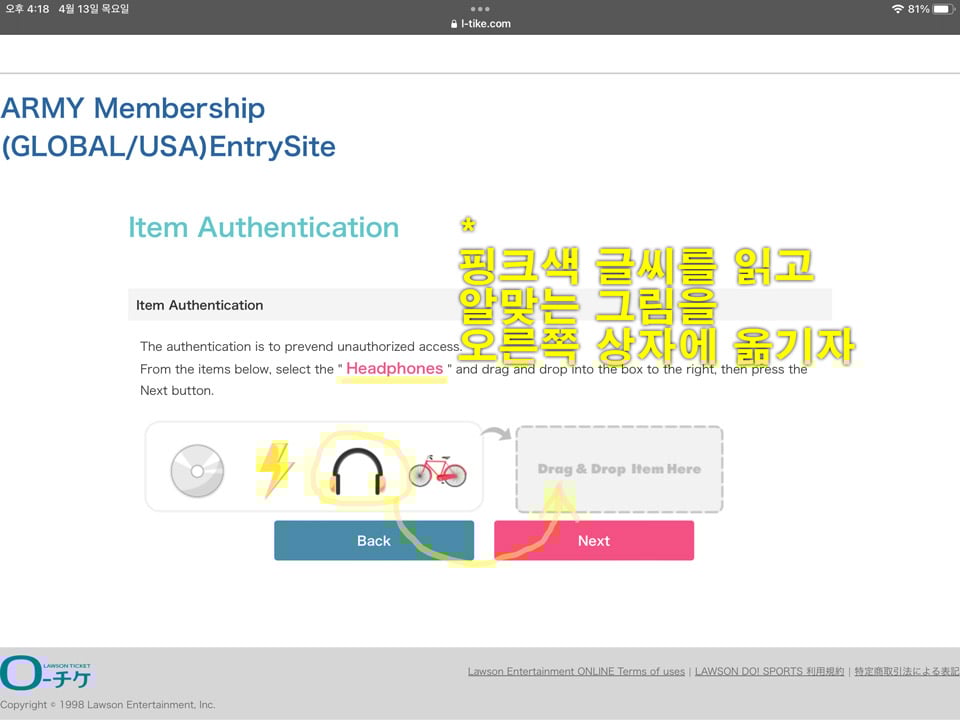The height and width of the screenshot is (720, 960).
Task: Click the yellow lightning bolt item
Action: coord(275,470)
